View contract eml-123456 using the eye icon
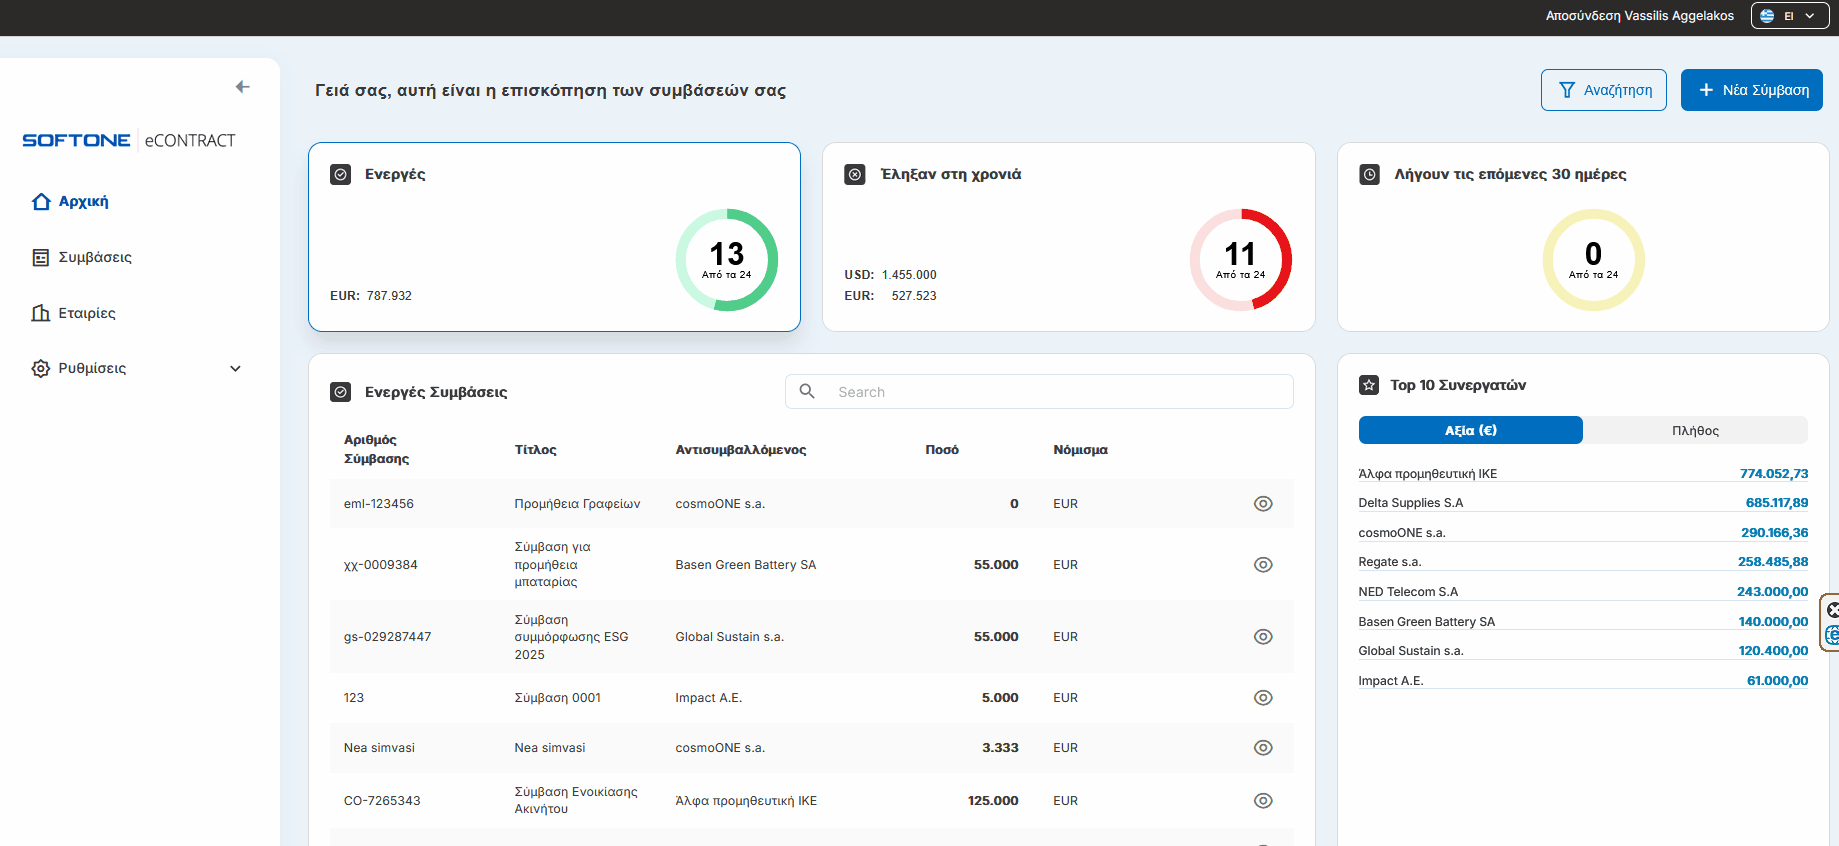 [x=1263, y=504]
